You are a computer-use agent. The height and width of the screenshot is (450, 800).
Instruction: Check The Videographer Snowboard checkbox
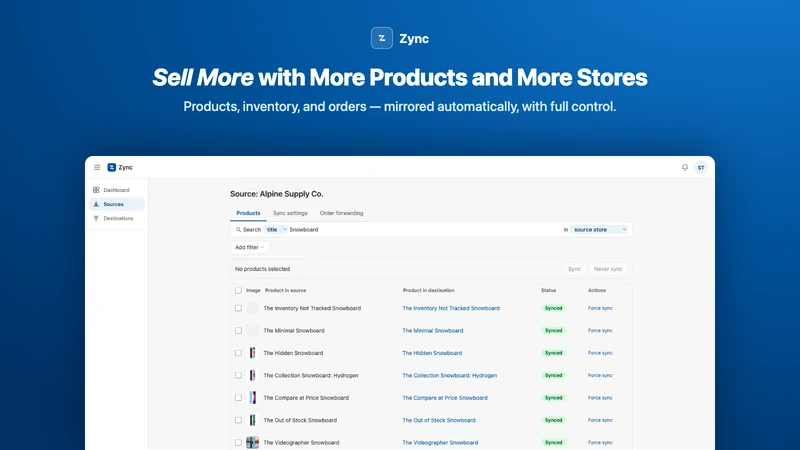238,442
